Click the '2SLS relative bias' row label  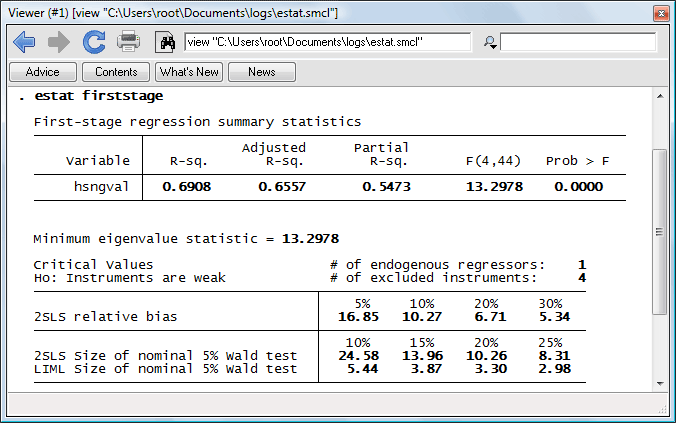click(x=106, y=316)
